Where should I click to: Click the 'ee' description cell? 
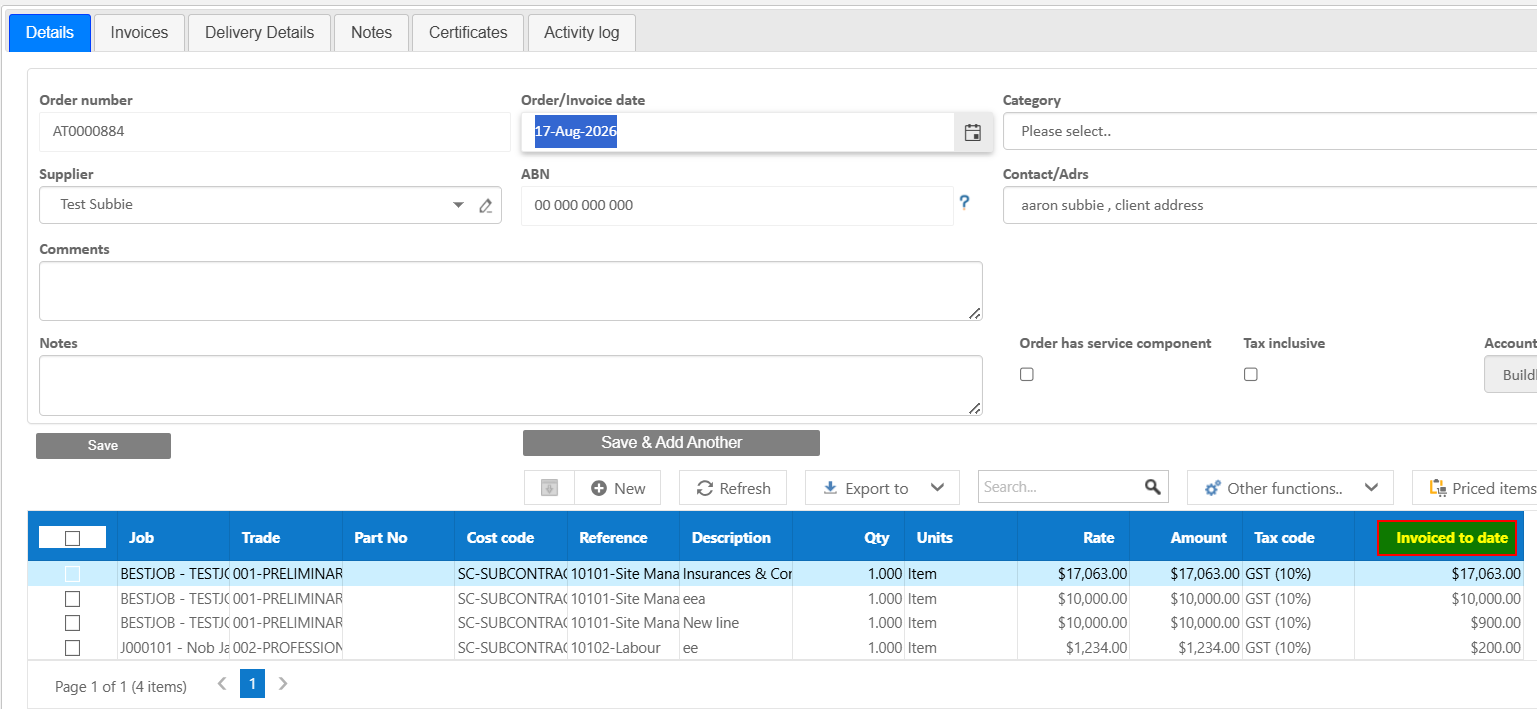736,648
